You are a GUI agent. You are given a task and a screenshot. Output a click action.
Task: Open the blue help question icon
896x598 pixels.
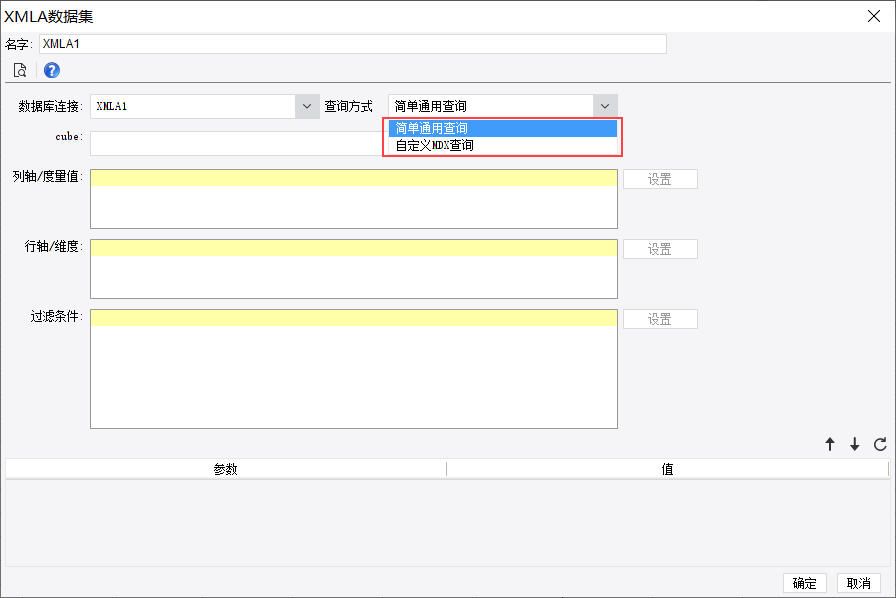point(51,70)
